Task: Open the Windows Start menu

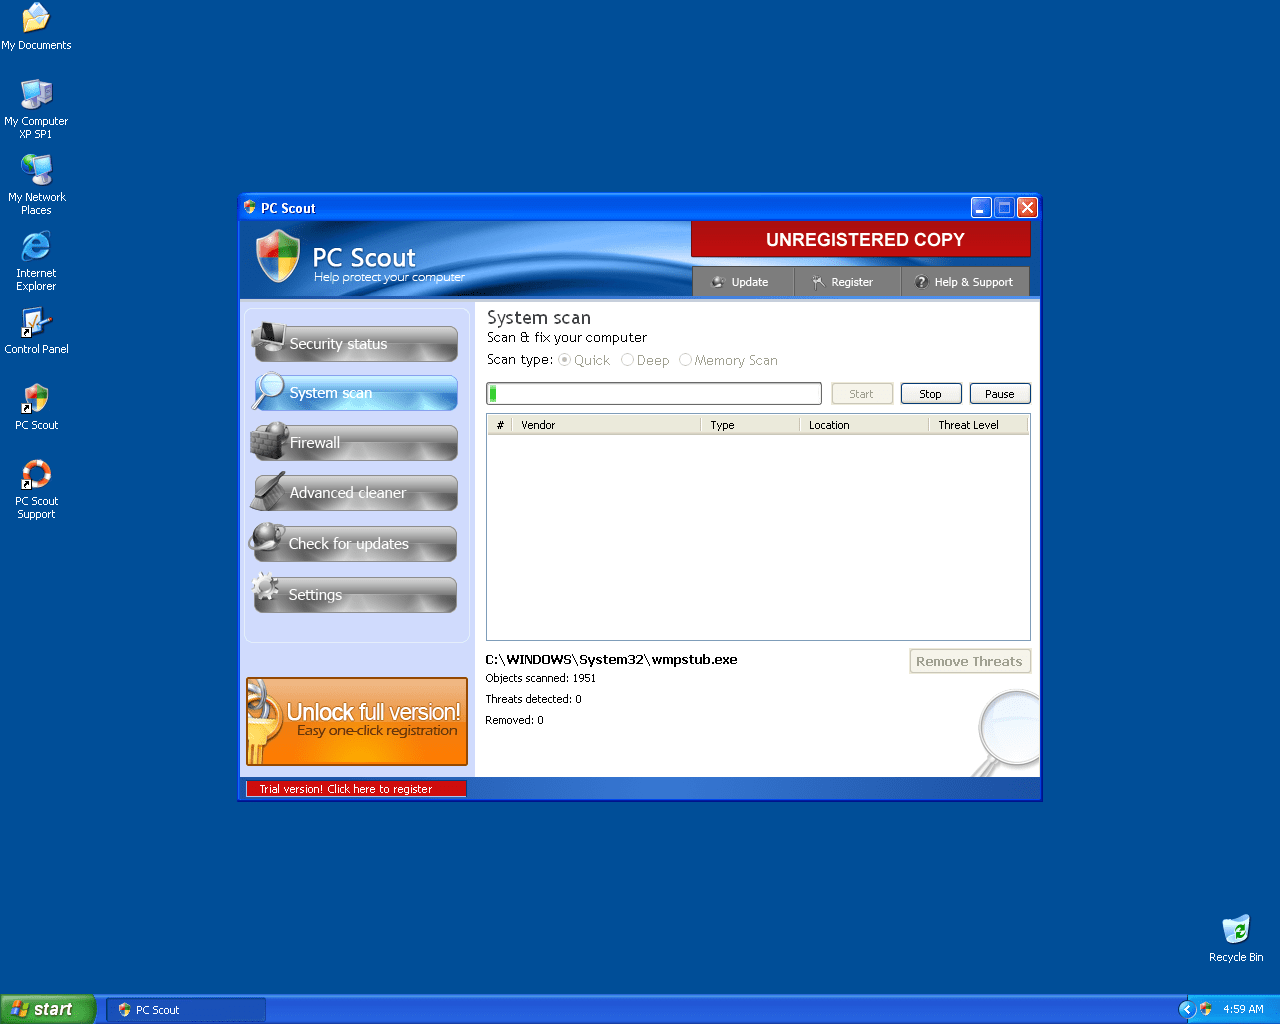Action: pyautogui.click(x=48, y=1009)
